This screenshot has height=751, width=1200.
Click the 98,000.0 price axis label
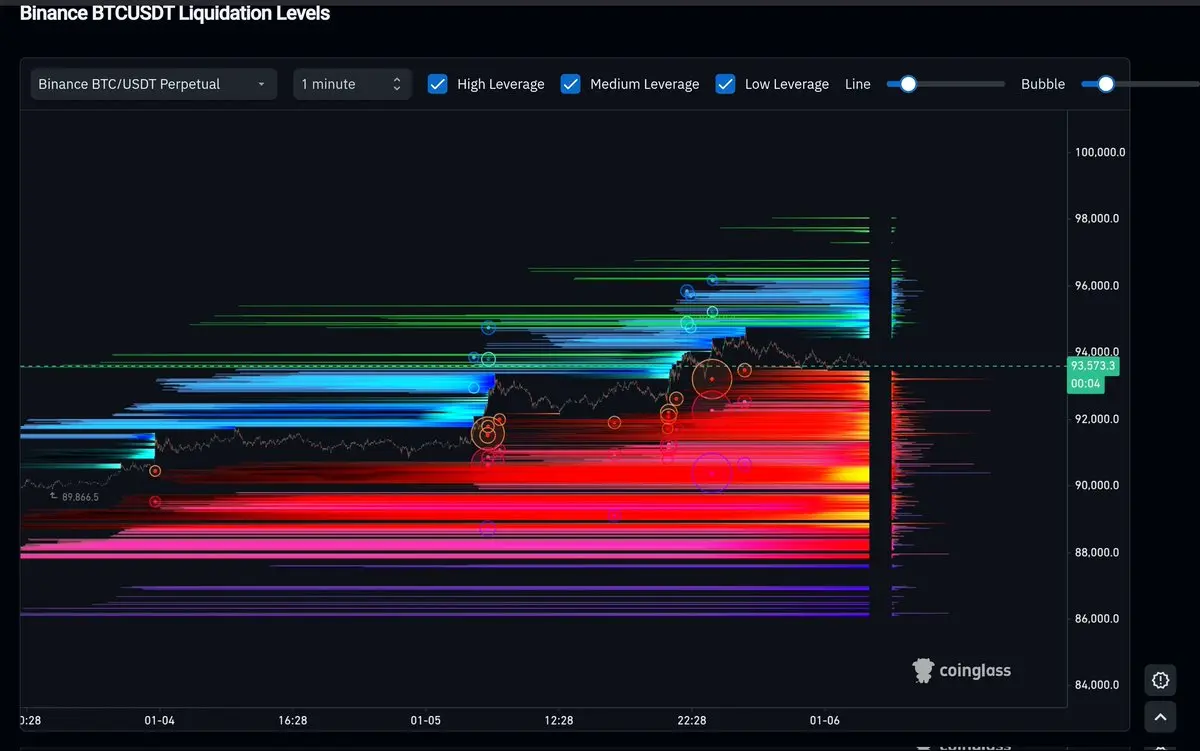coord(1097,219)
